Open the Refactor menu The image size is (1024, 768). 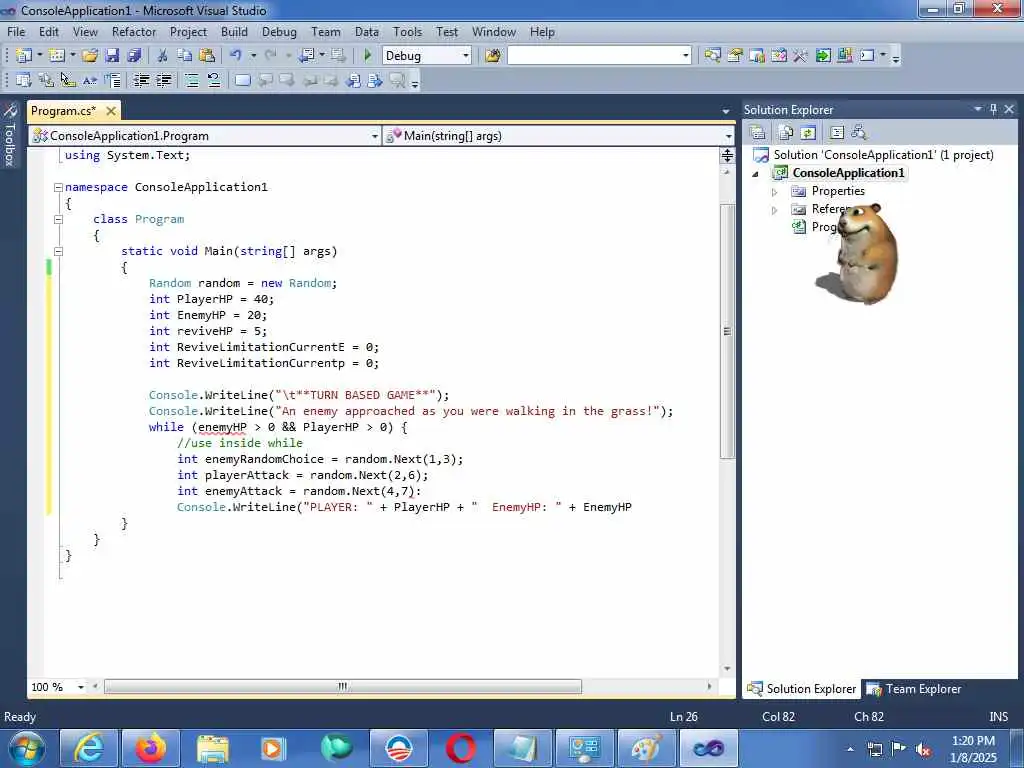point(134,31)
